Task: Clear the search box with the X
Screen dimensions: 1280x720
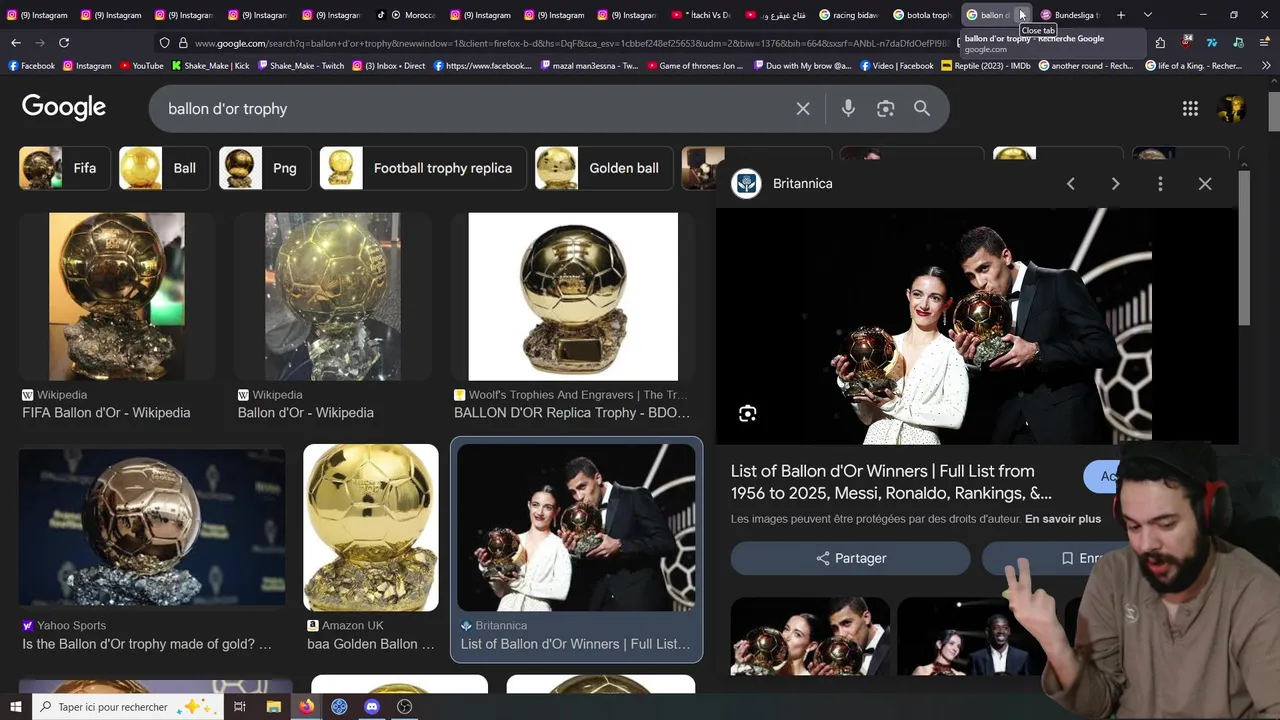Action: pyautogui.click(x=803, y=109)
